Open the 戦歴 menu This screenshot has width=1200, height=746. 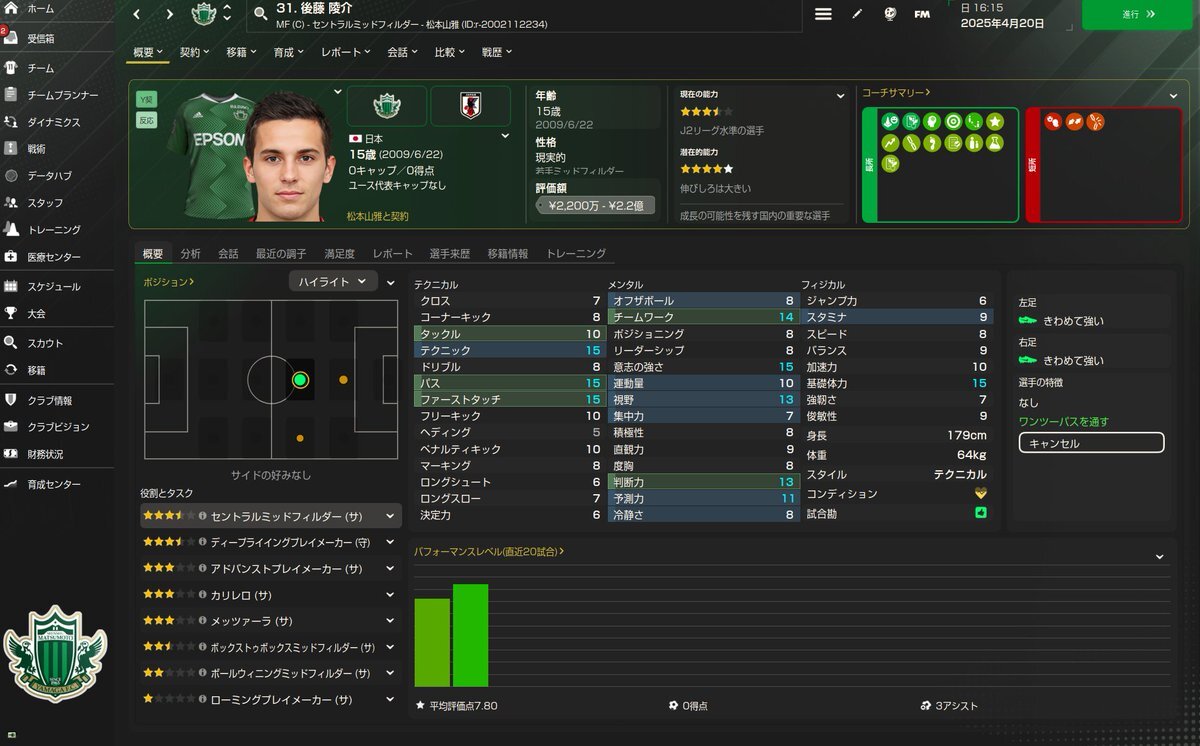[496, 52]
